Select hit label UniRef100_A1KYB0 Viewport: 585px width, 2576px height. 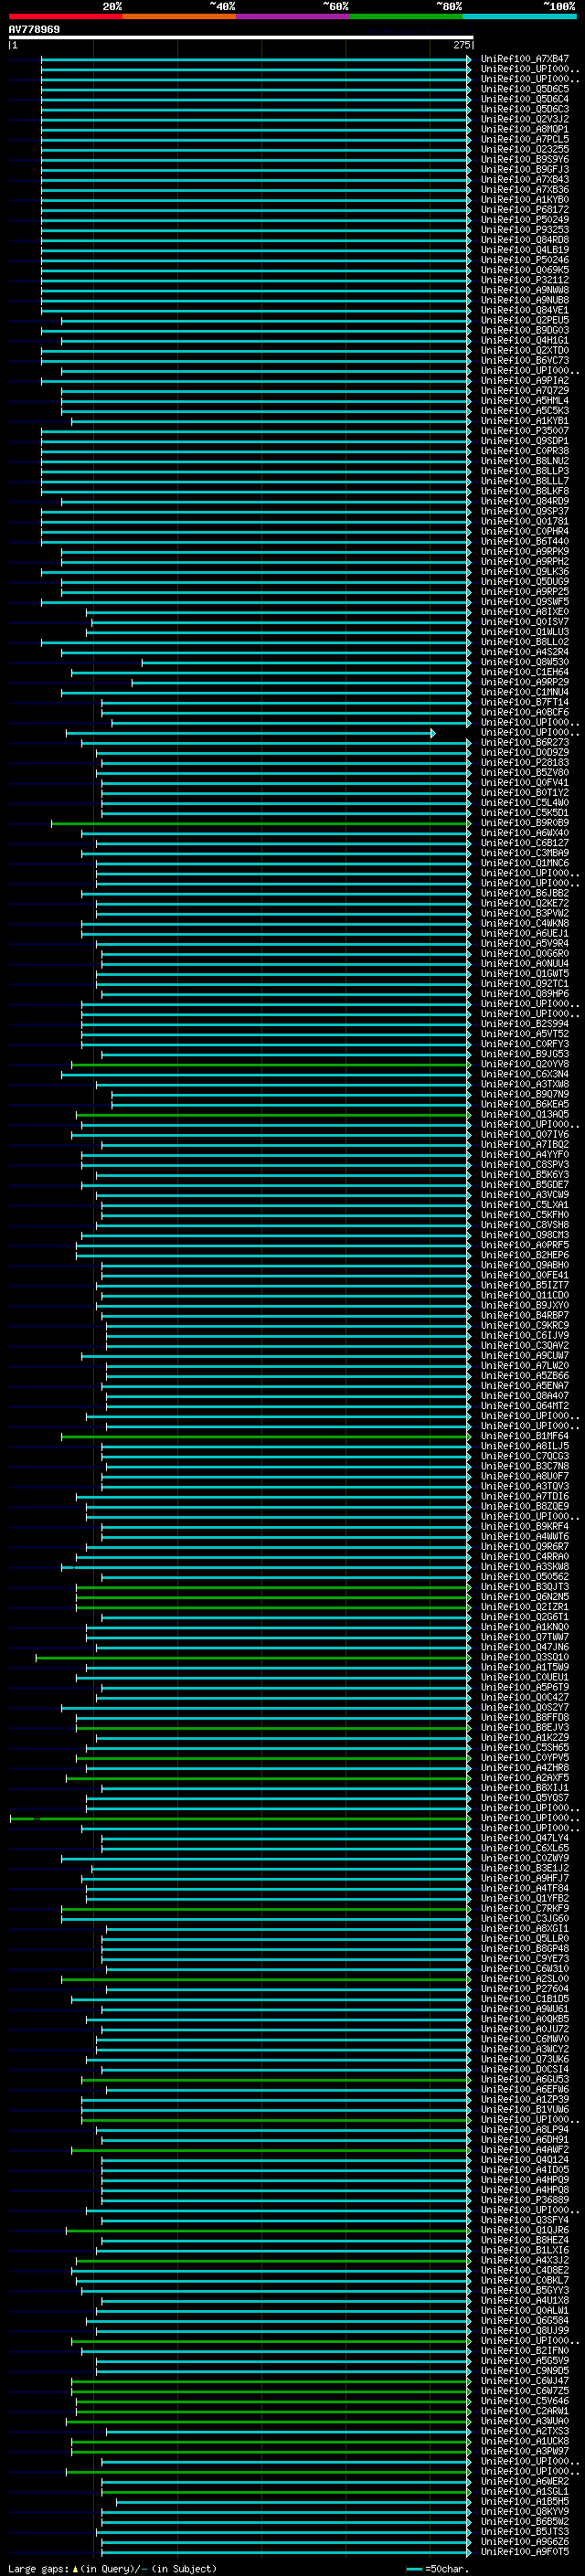(524, 199)
